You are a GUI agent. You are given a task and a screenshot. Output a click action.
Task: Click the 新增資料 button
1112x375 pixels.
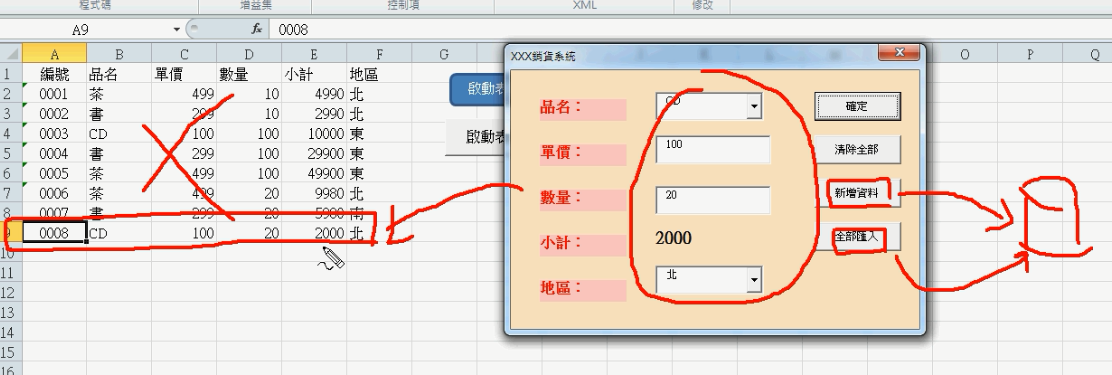[857, 193]
